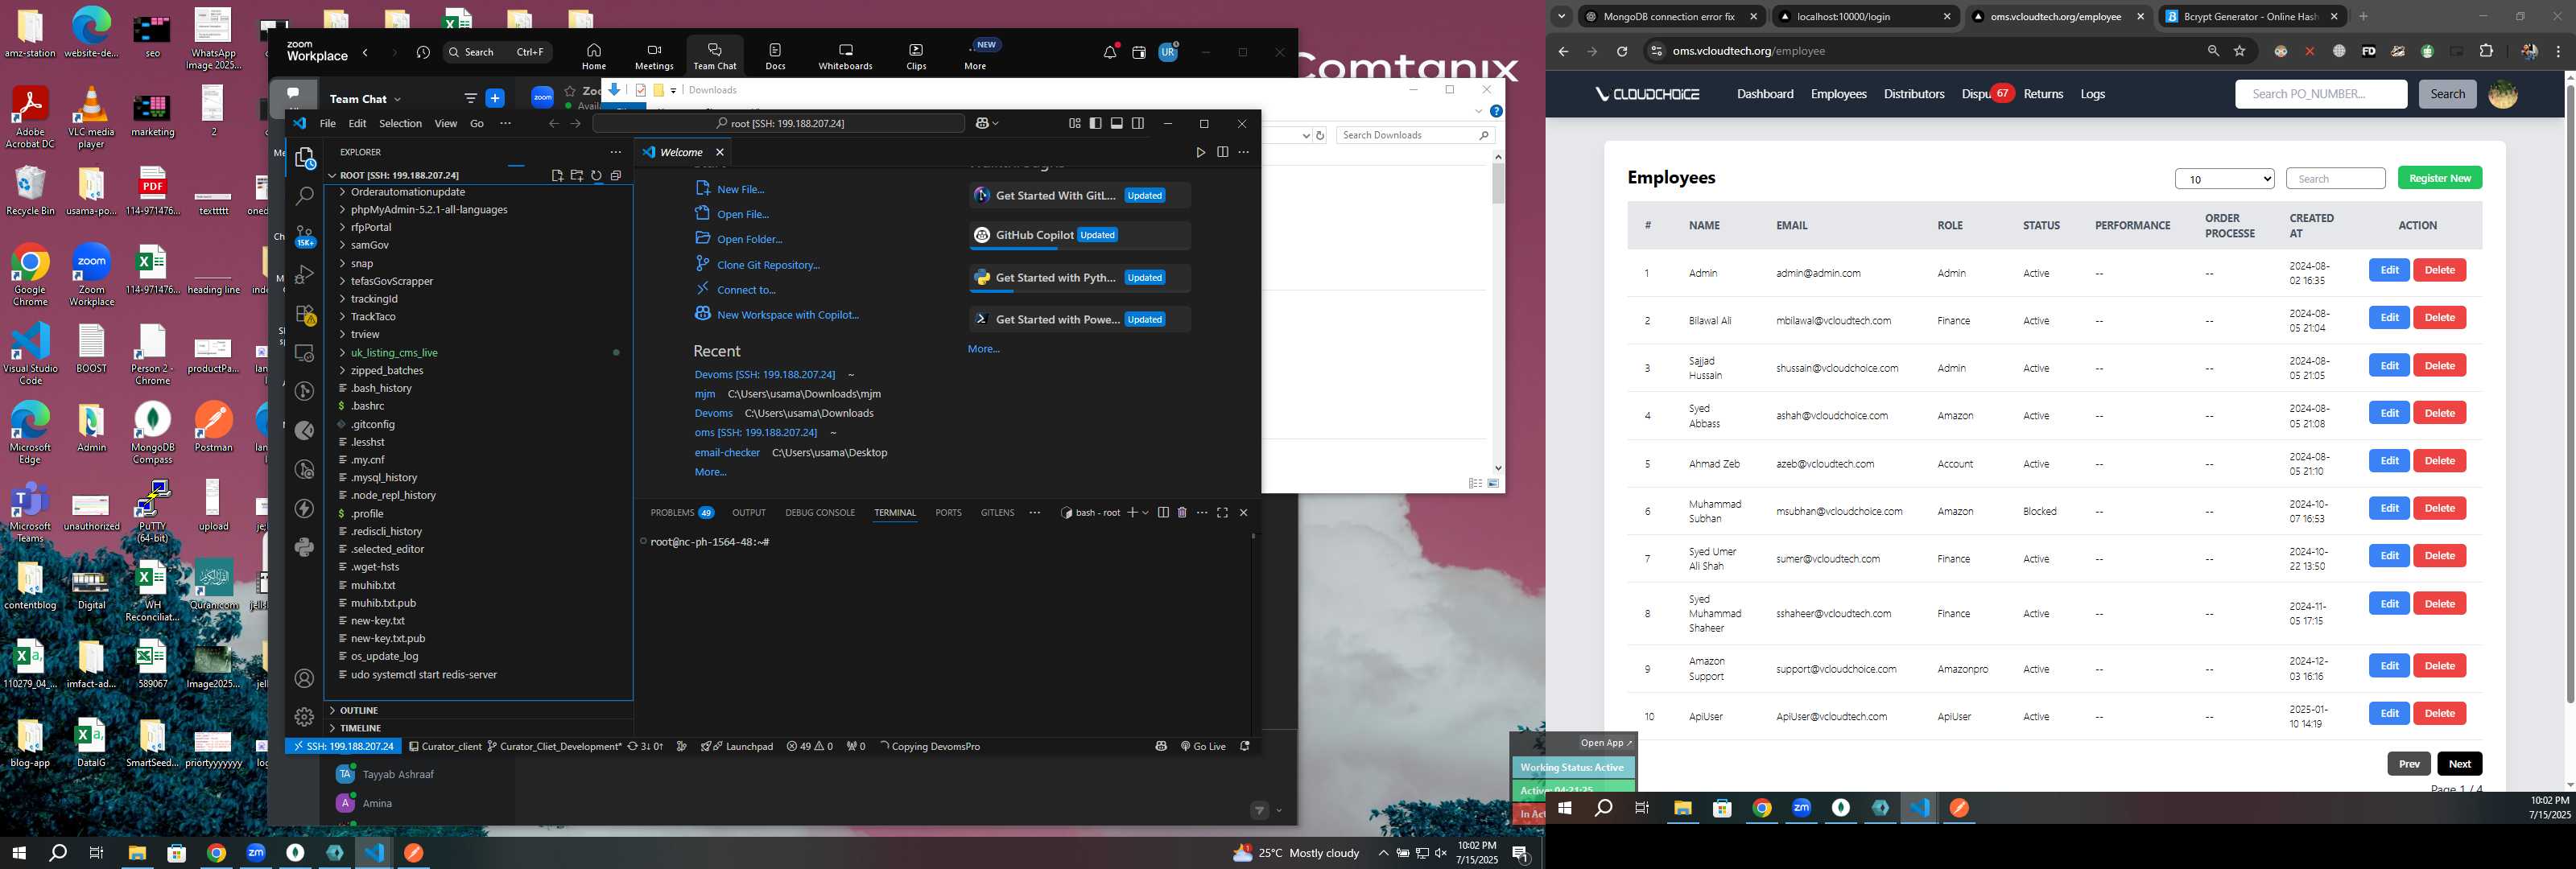The width and height of the screenshot is (2576, 869).
Task: Refresh the Explorer file tree
Action: point(596,175)
